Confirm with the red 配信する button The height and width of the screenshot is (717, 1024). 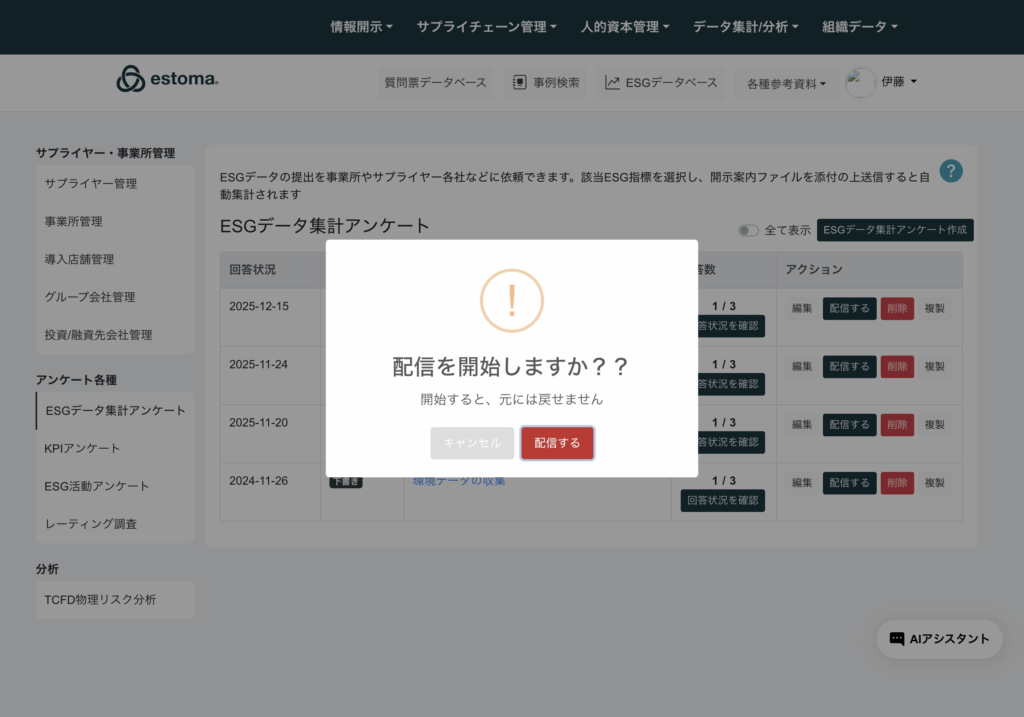coord(557,443)
